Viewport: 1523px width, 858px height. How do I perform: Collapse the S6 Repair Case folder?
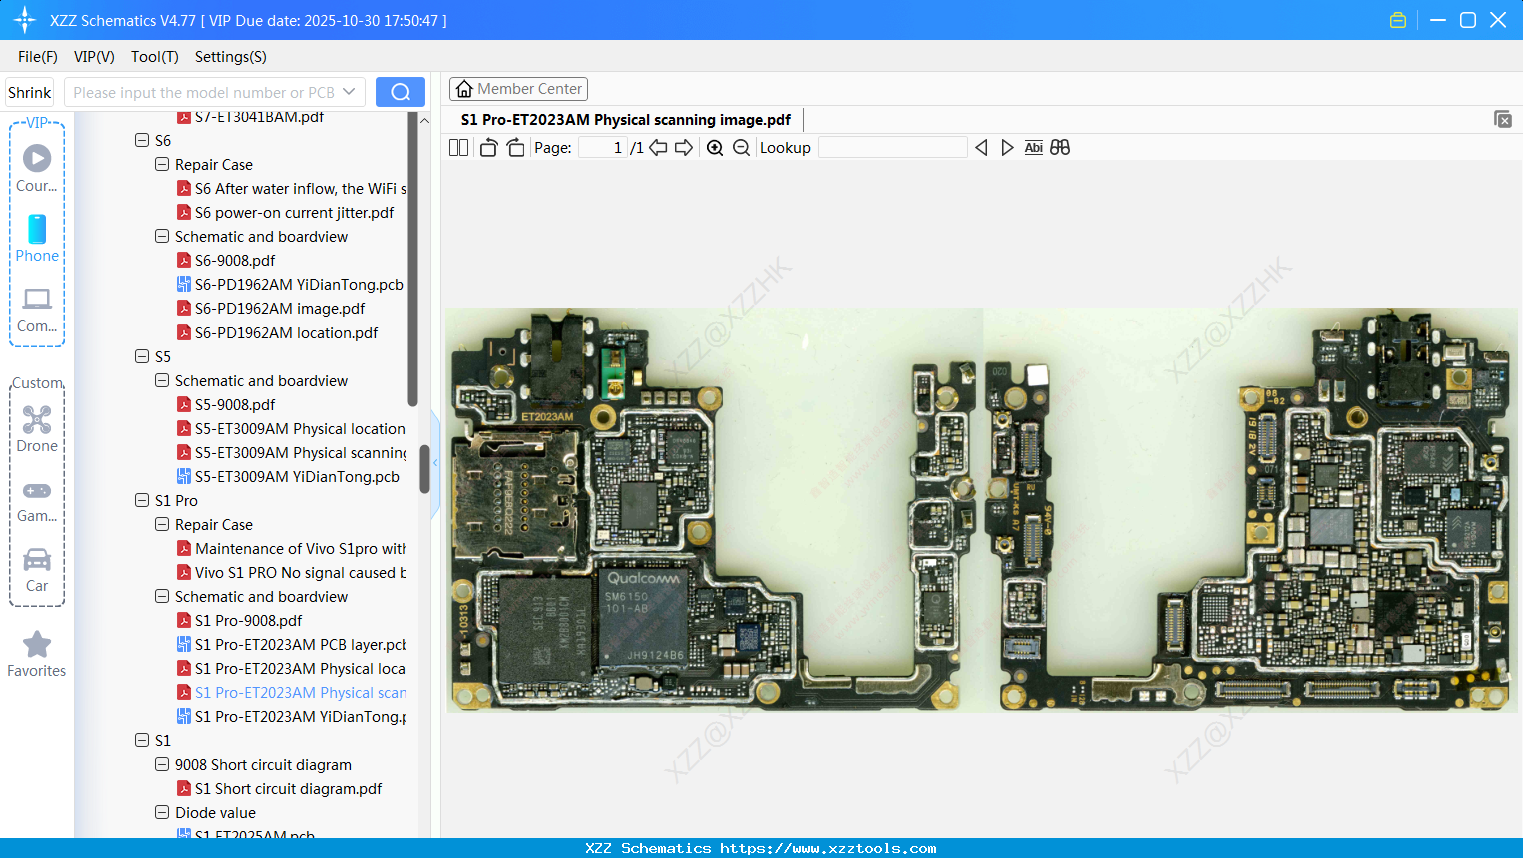coord(162,164)
